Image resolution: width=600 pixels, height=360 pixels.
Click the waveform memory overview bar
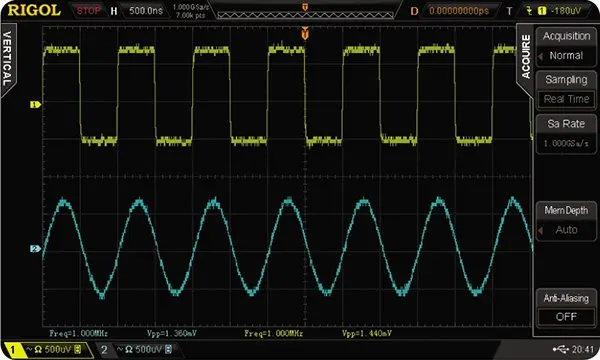(305, 15)
